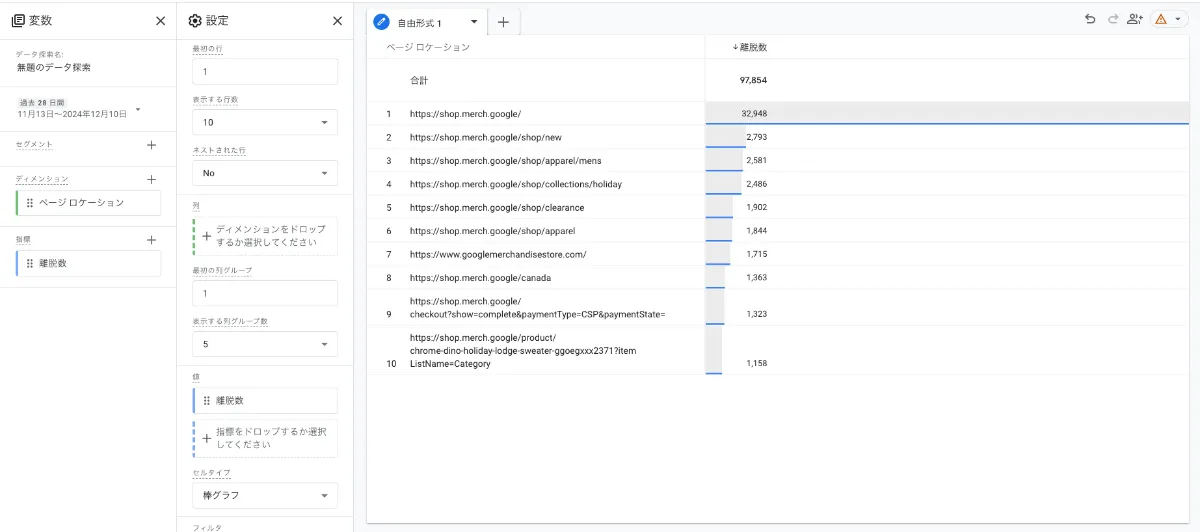The height and width of the screenshot is (532, 1200).
Task: Close the 変数 panel
Action: coord(161,20)
